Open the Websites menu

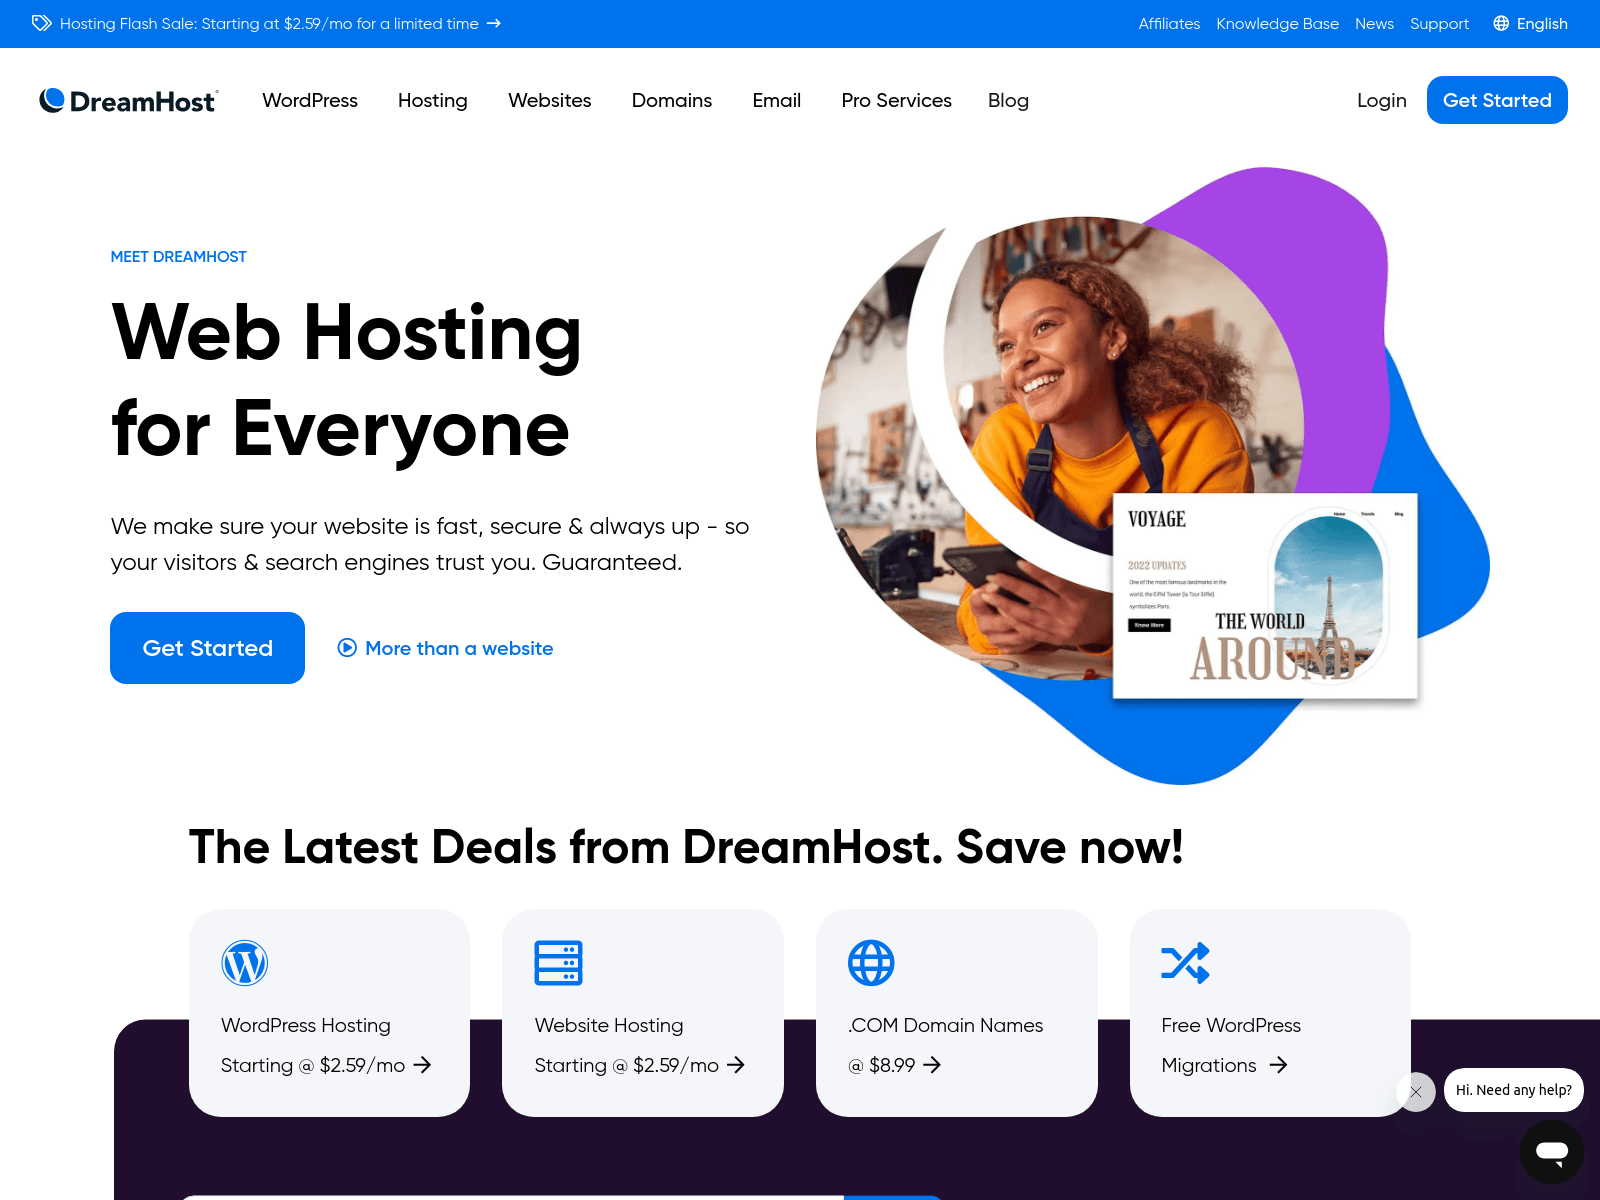[x=550, y=100]
